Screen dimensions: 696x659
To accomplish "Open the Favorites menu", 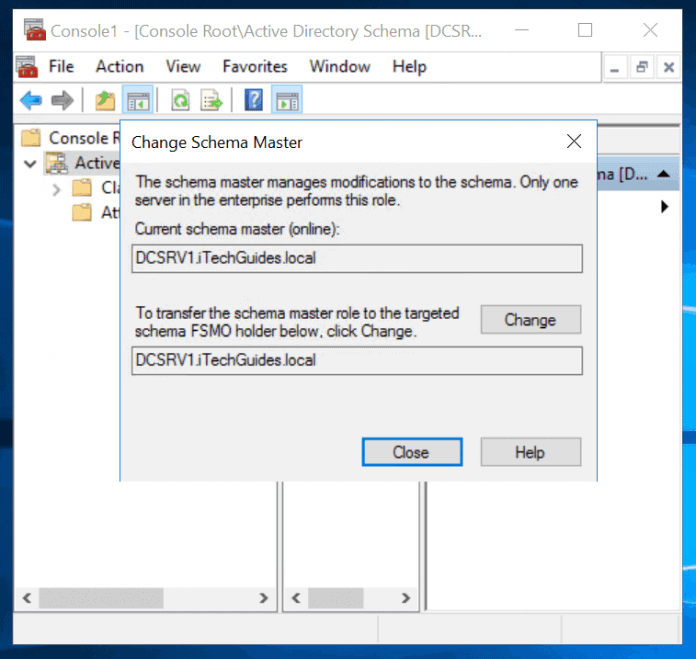I will click(255, 67).
